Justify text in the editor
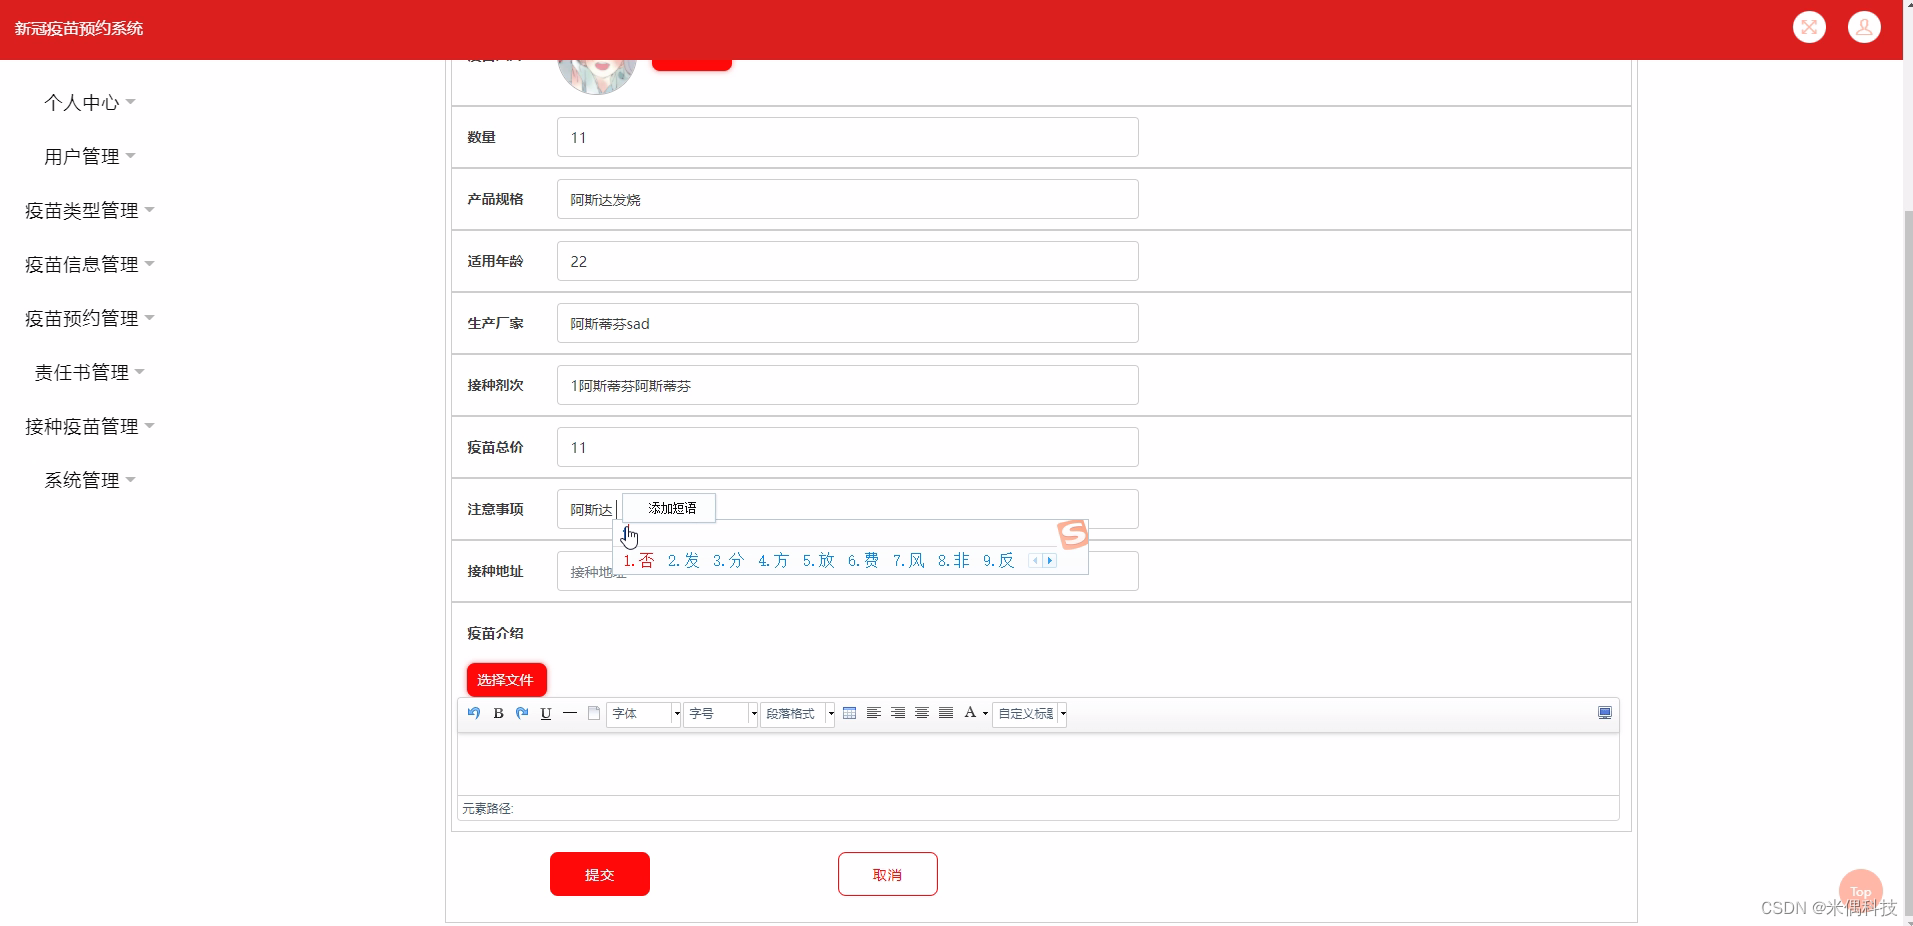 coord(946,713)
